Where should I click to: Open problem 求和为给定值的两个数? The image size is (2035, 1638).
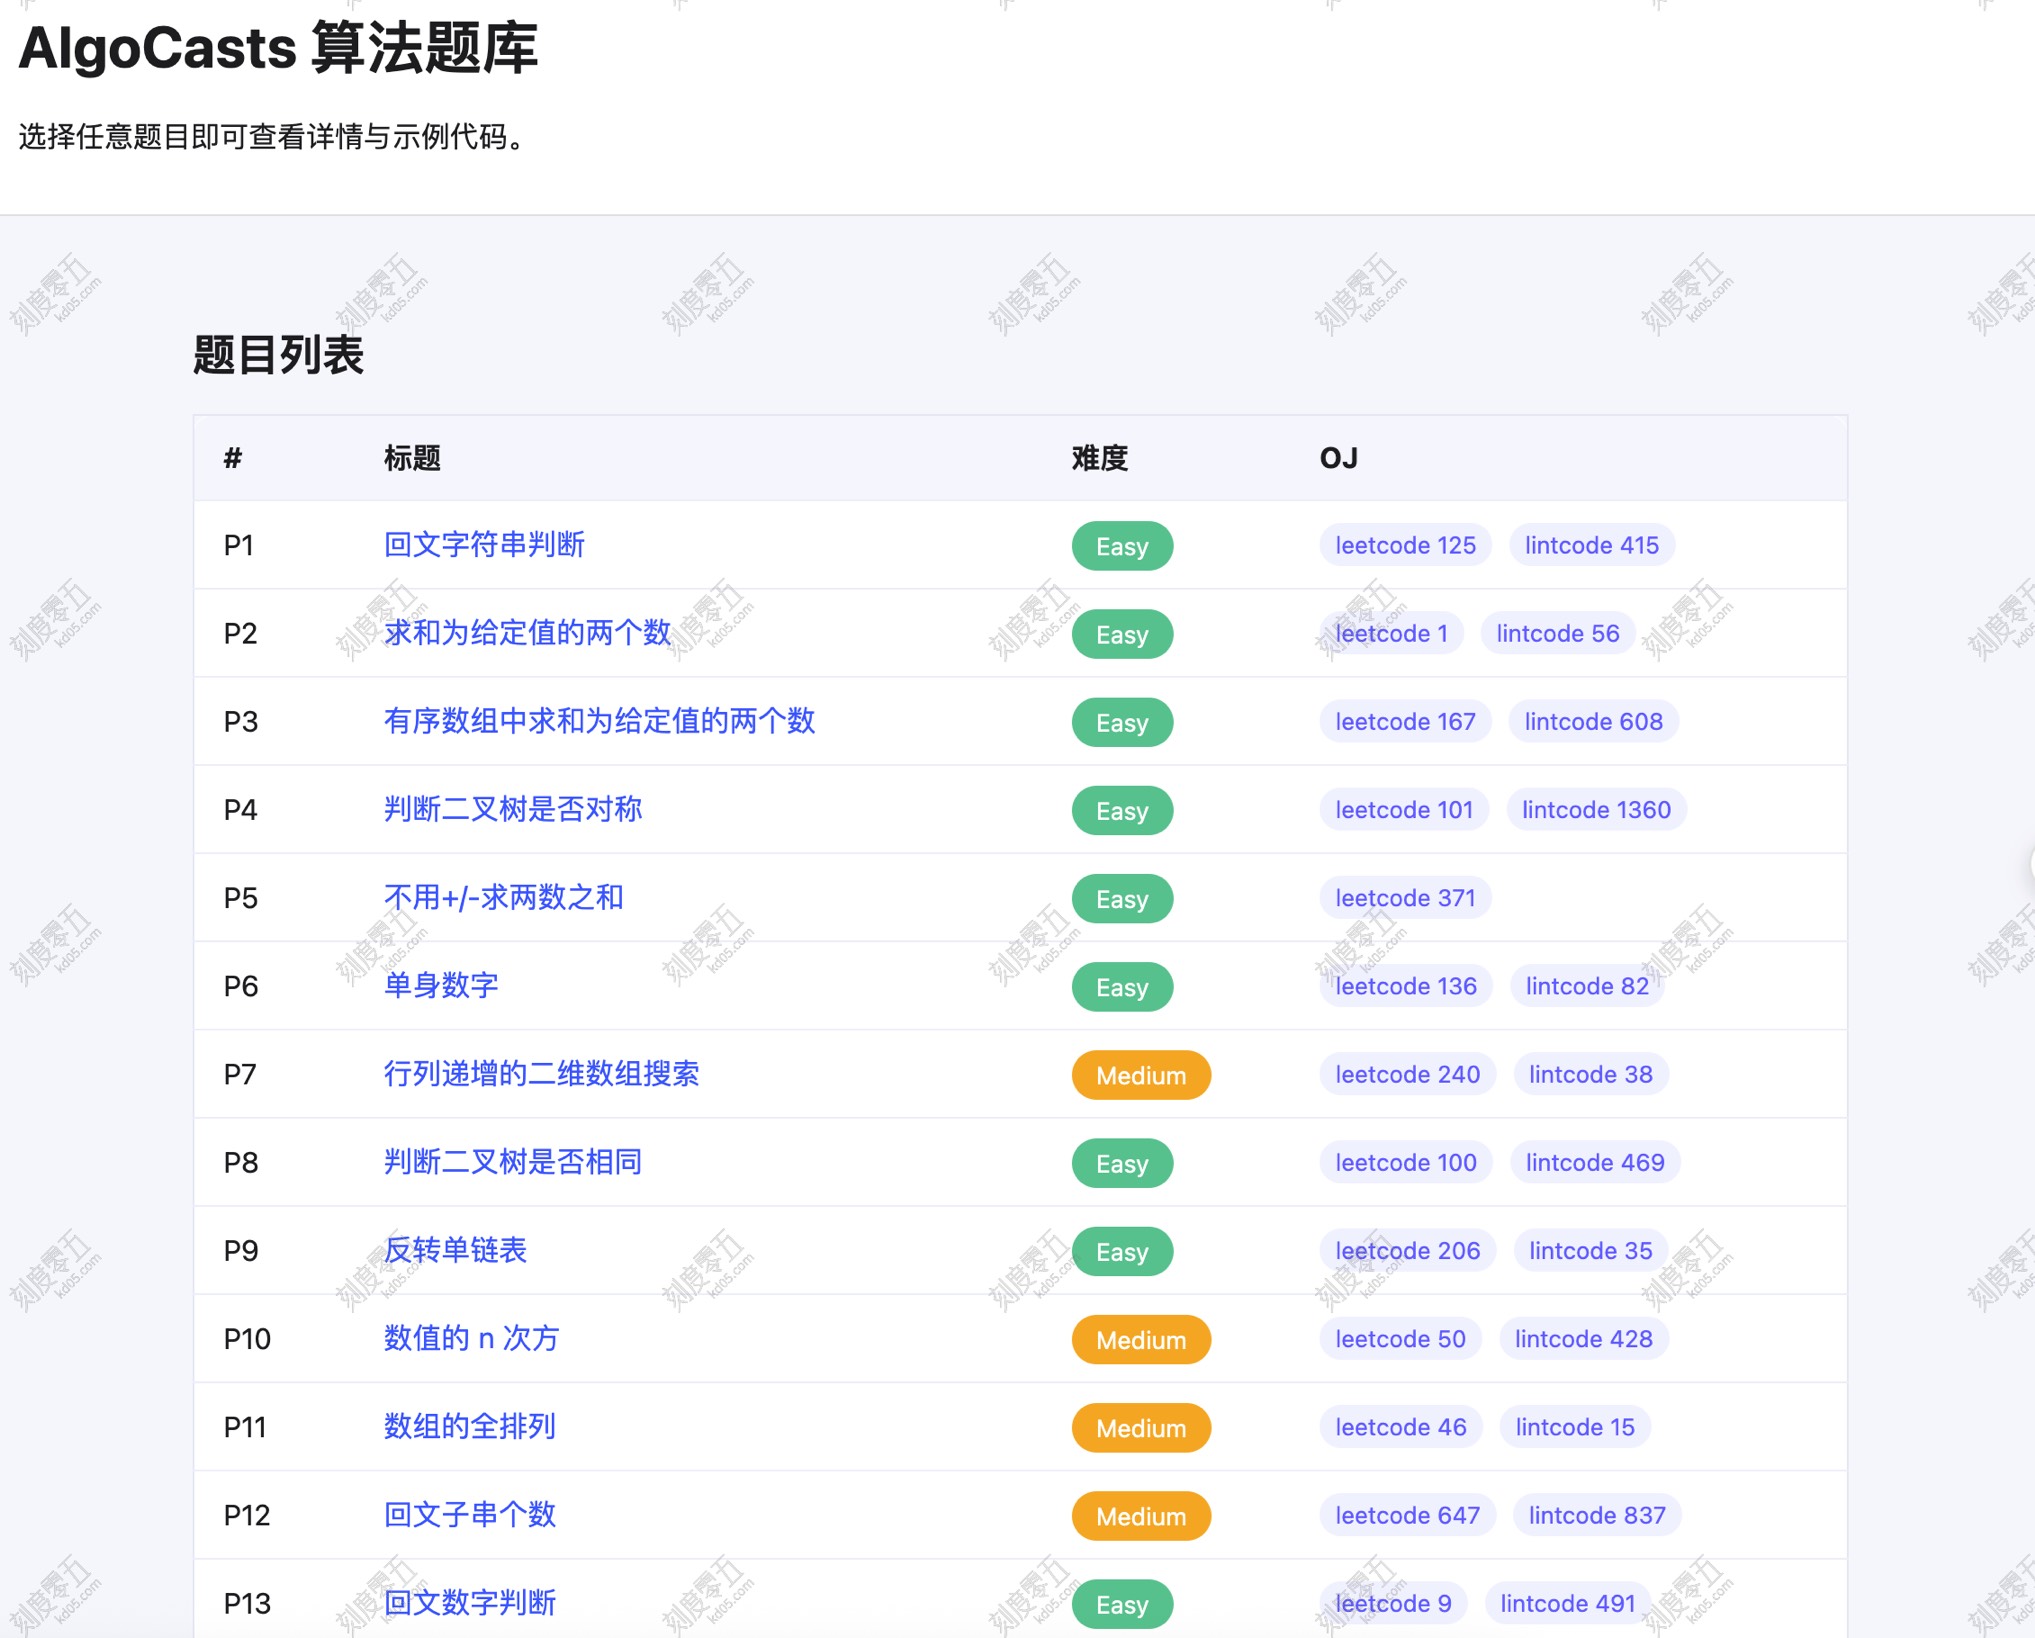[527, 633]
